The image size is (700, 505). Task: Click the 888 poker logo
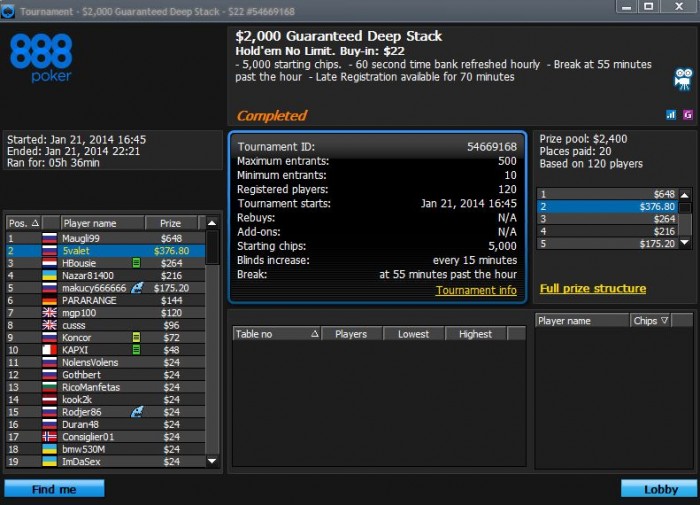[41, 58]
